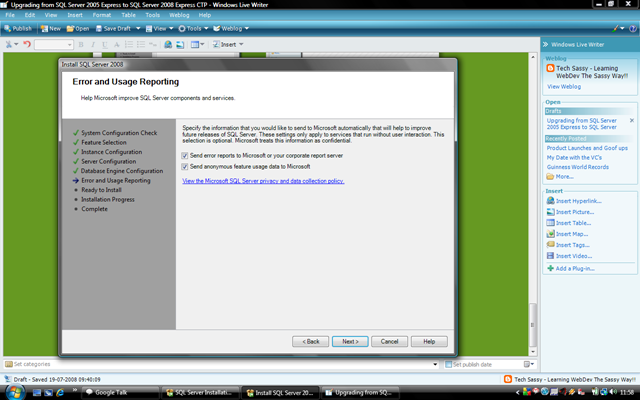Viewport: 640px width, 400px height.
Task: Create a New post from toolbar
Action: [x=50, y=29]
